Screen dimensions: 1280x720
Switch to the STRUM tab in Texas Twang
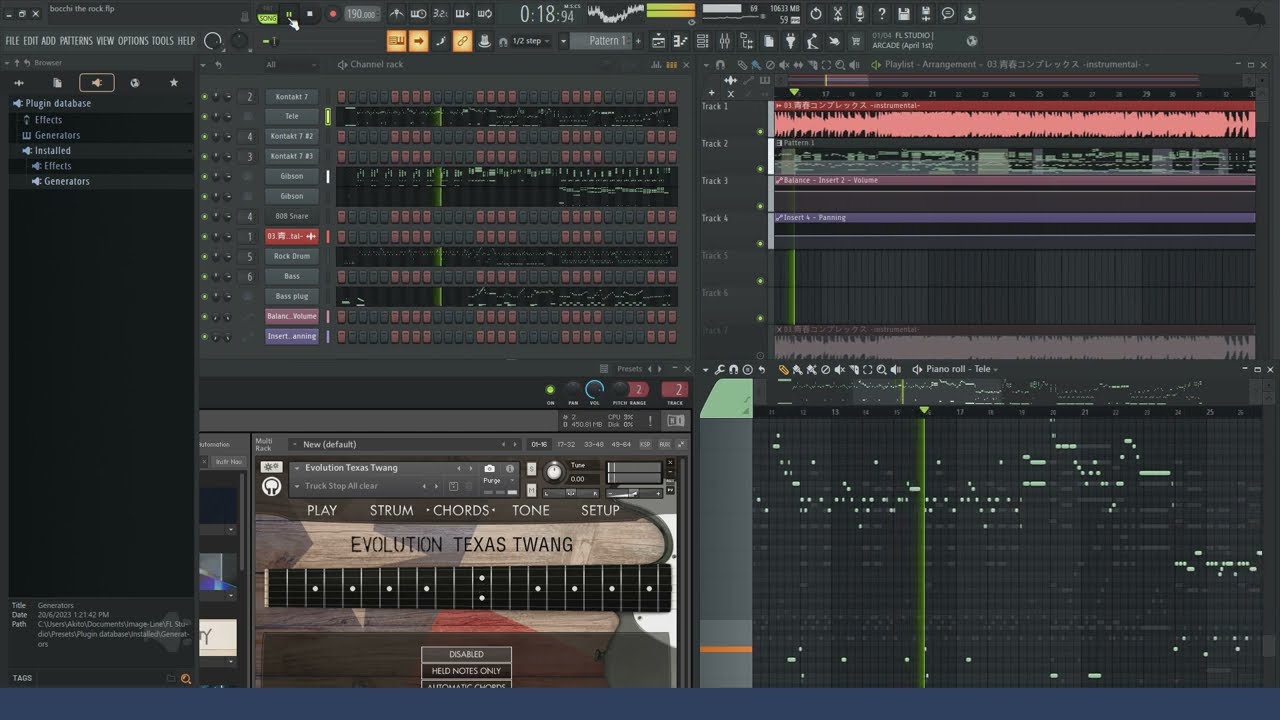click(x=391, y=510)
